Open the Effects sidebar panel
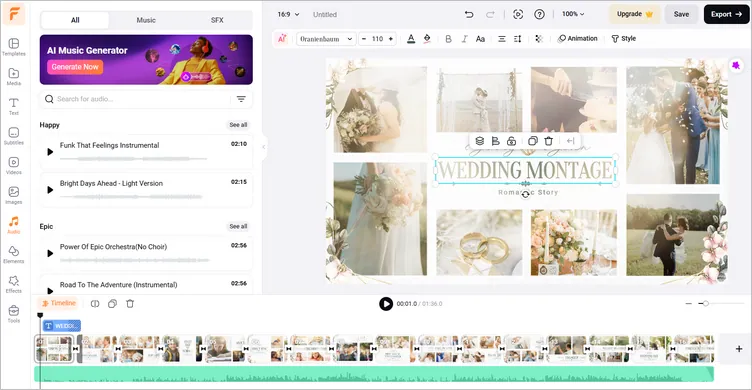This screenshot has width=752, height=390. click(13, 284)
